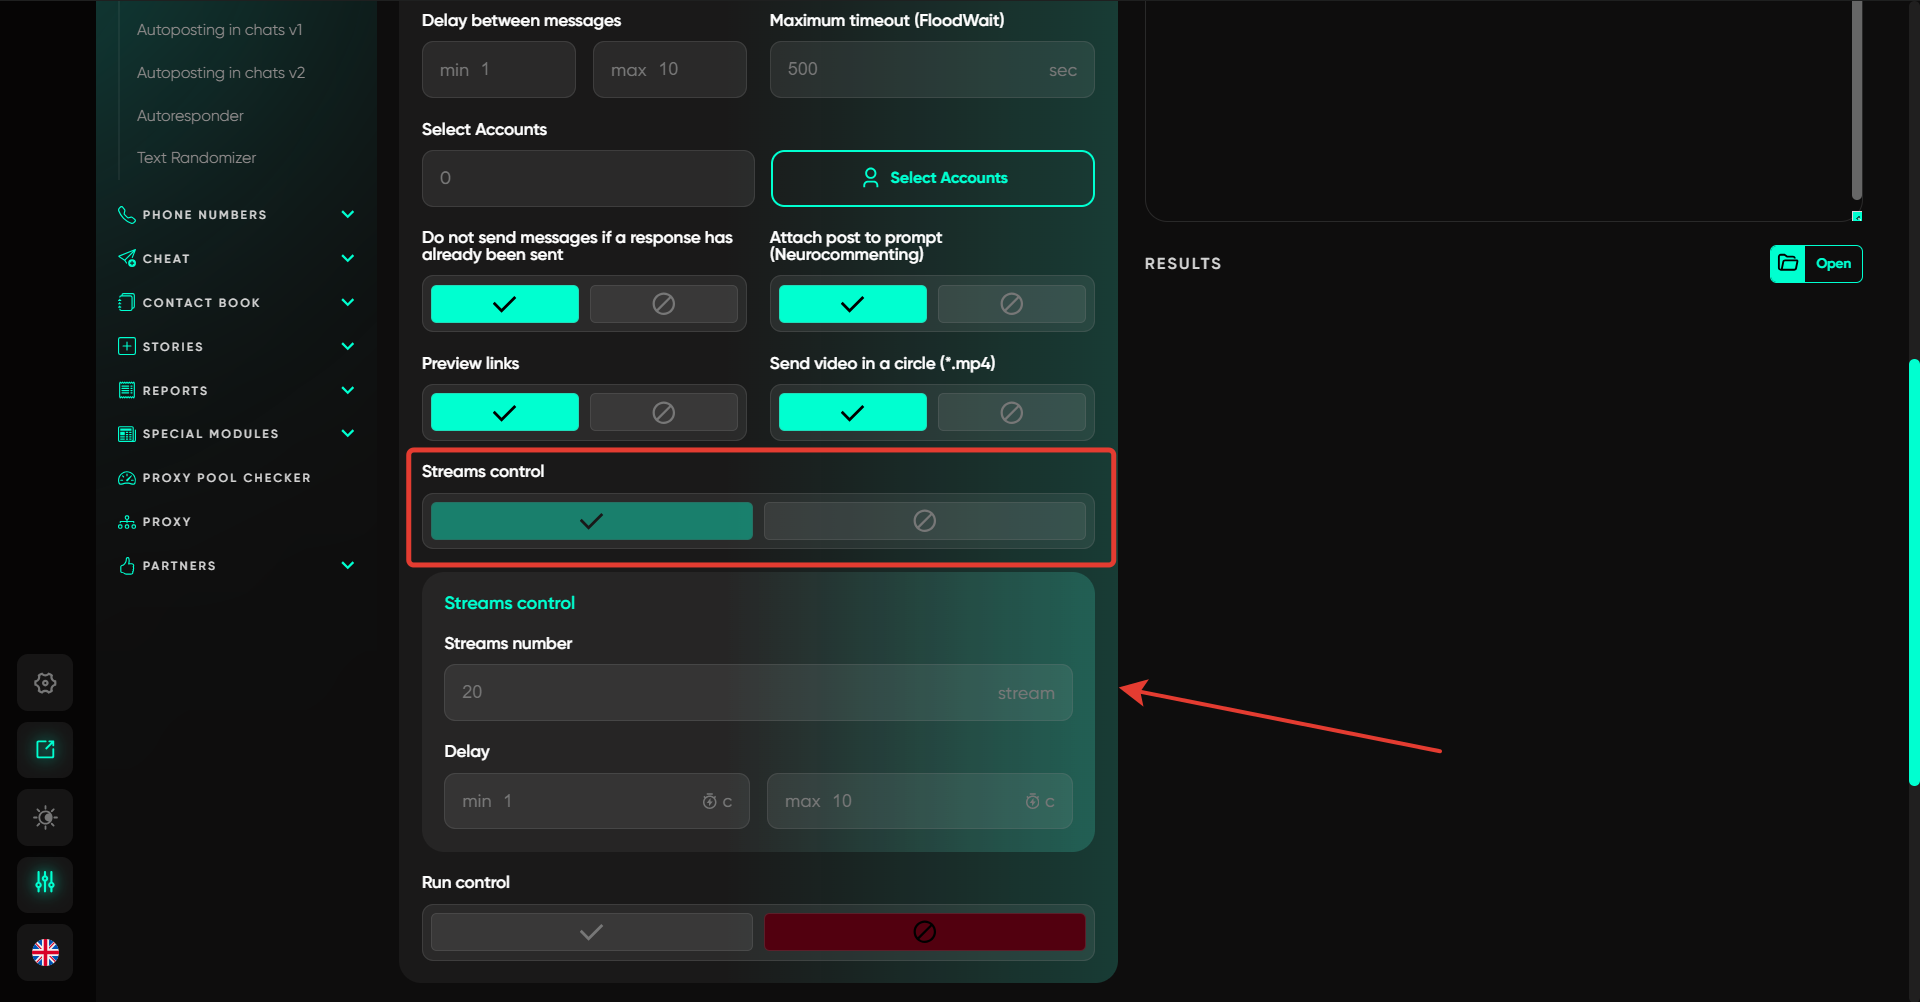Open Text Randomizer menu item
This screenshot has width=1920, height=1002.
click(196, 158)
